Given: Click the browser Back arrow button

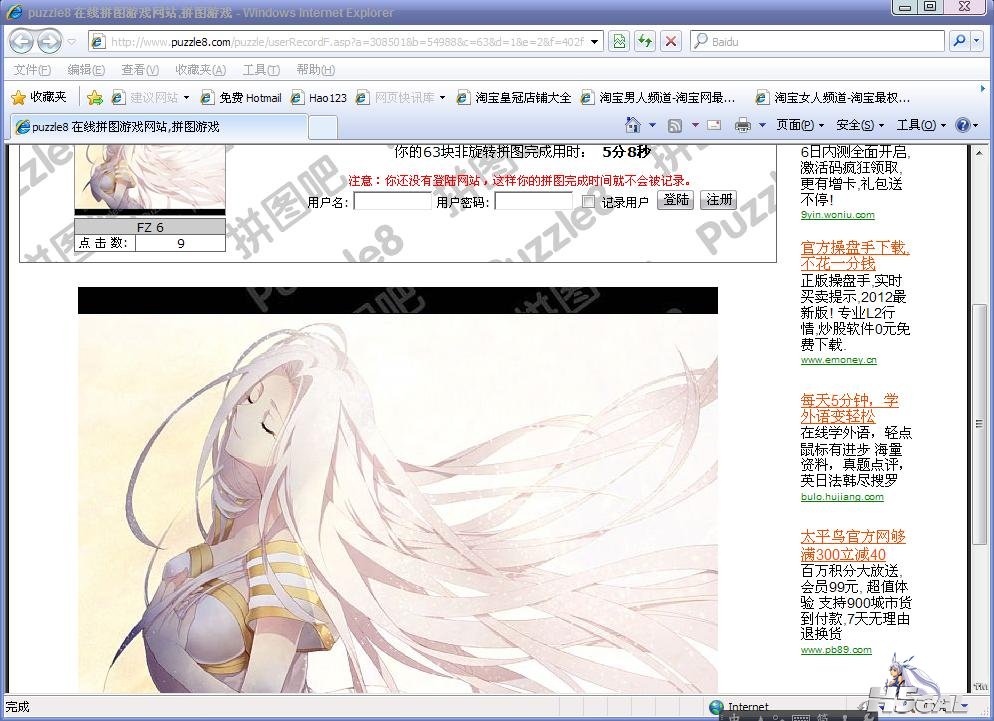Looking at the screenshot, I should tap(22, 42).
